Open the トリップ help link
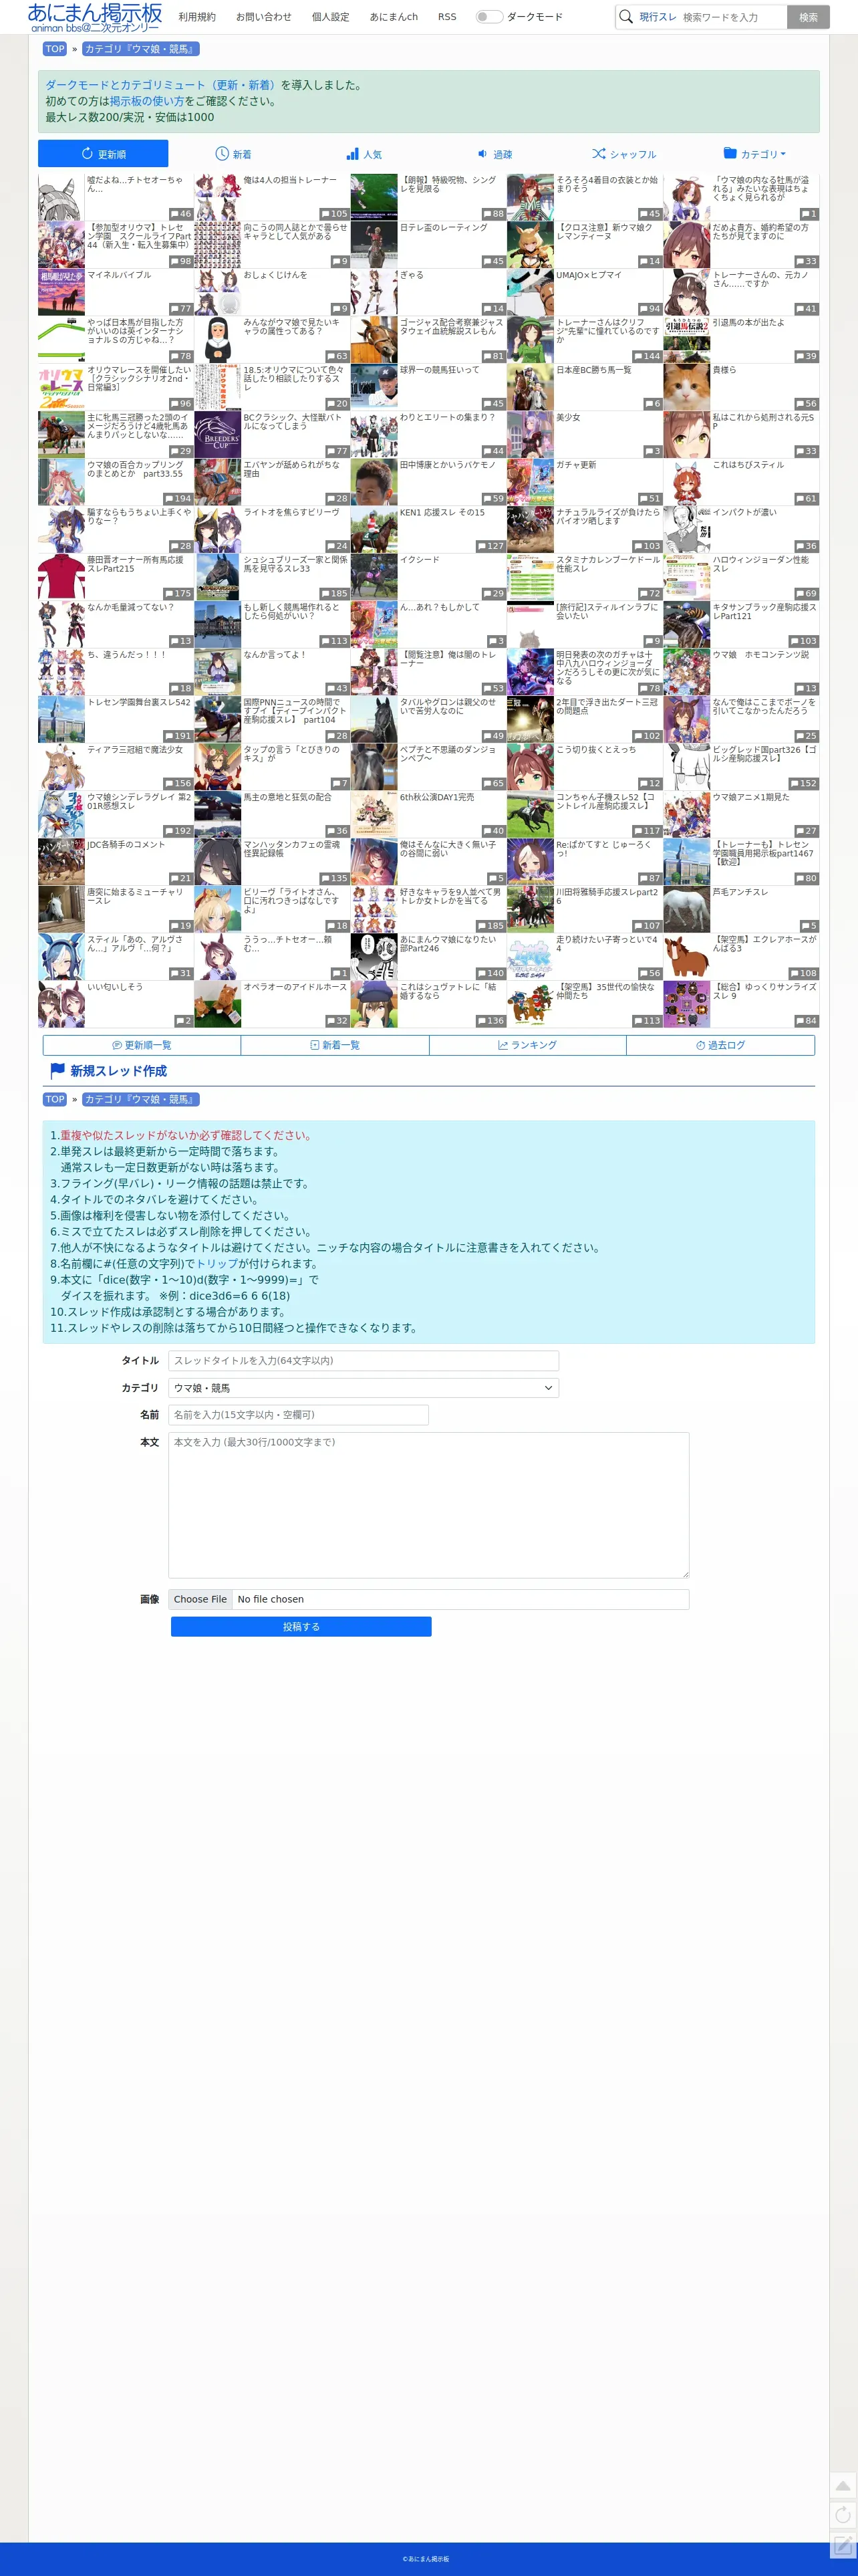 [217, 1264]
